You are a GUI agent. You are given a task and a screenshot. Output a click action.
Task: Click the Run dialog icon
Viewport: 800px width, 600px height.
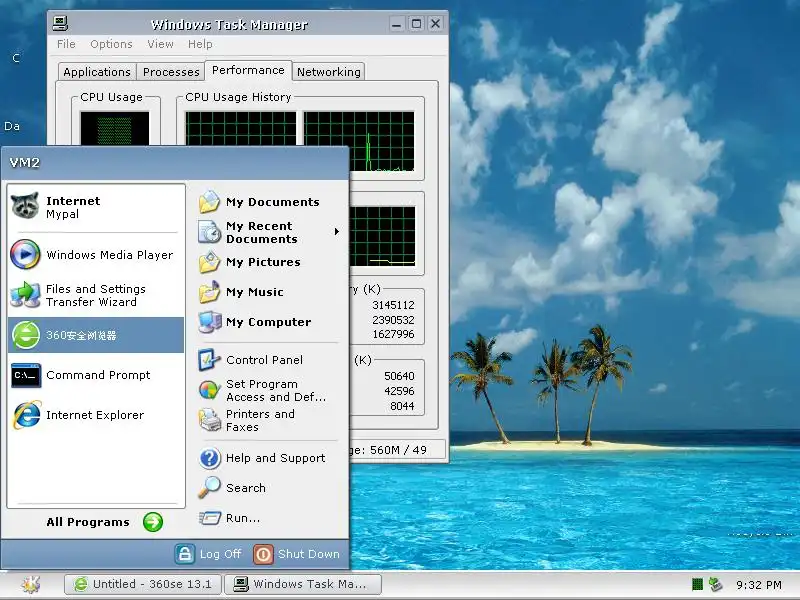pyautogui.click(x=209, y=518)
